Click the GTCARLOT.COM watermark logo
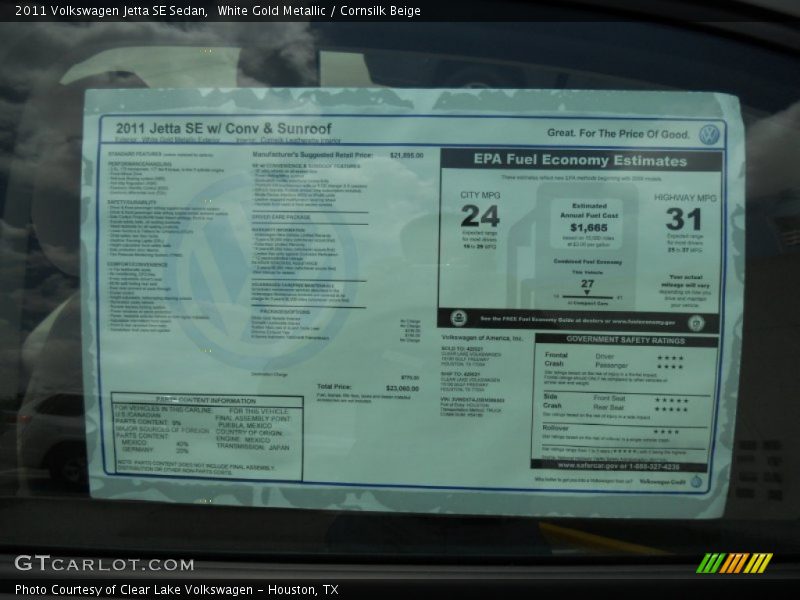The image size is (800, 600). (104, 564)
